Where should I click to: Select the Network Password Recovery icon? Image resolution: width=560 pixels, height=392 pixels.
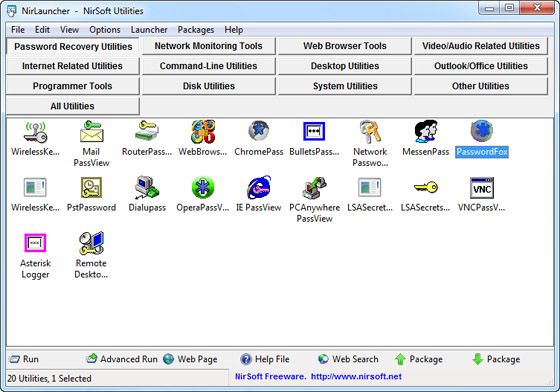(x=370, y=132)
